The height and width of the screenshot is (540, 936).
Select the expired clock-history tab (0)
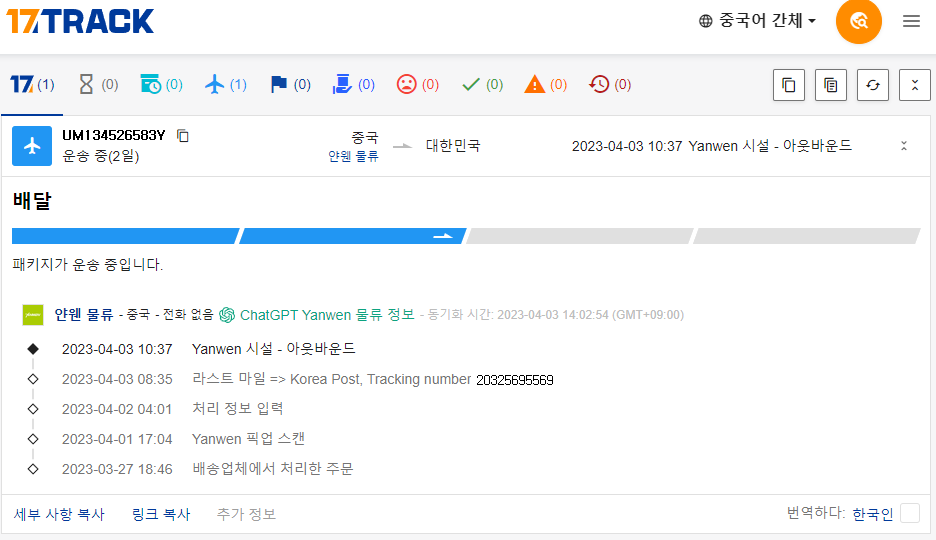609,85
